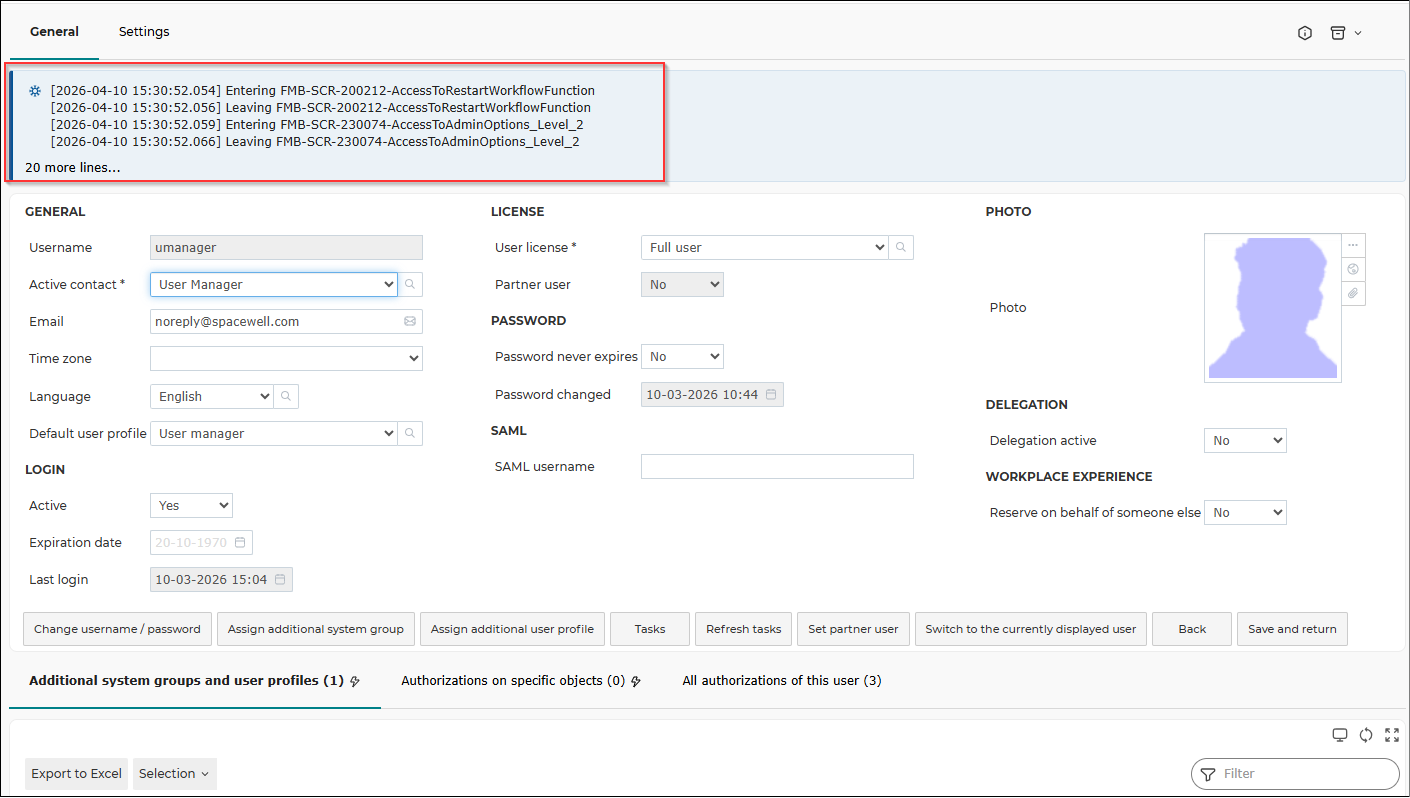Open the Time zone dropdown
The width and height of the screenshot is (1410, 798).
click(286, 358)
